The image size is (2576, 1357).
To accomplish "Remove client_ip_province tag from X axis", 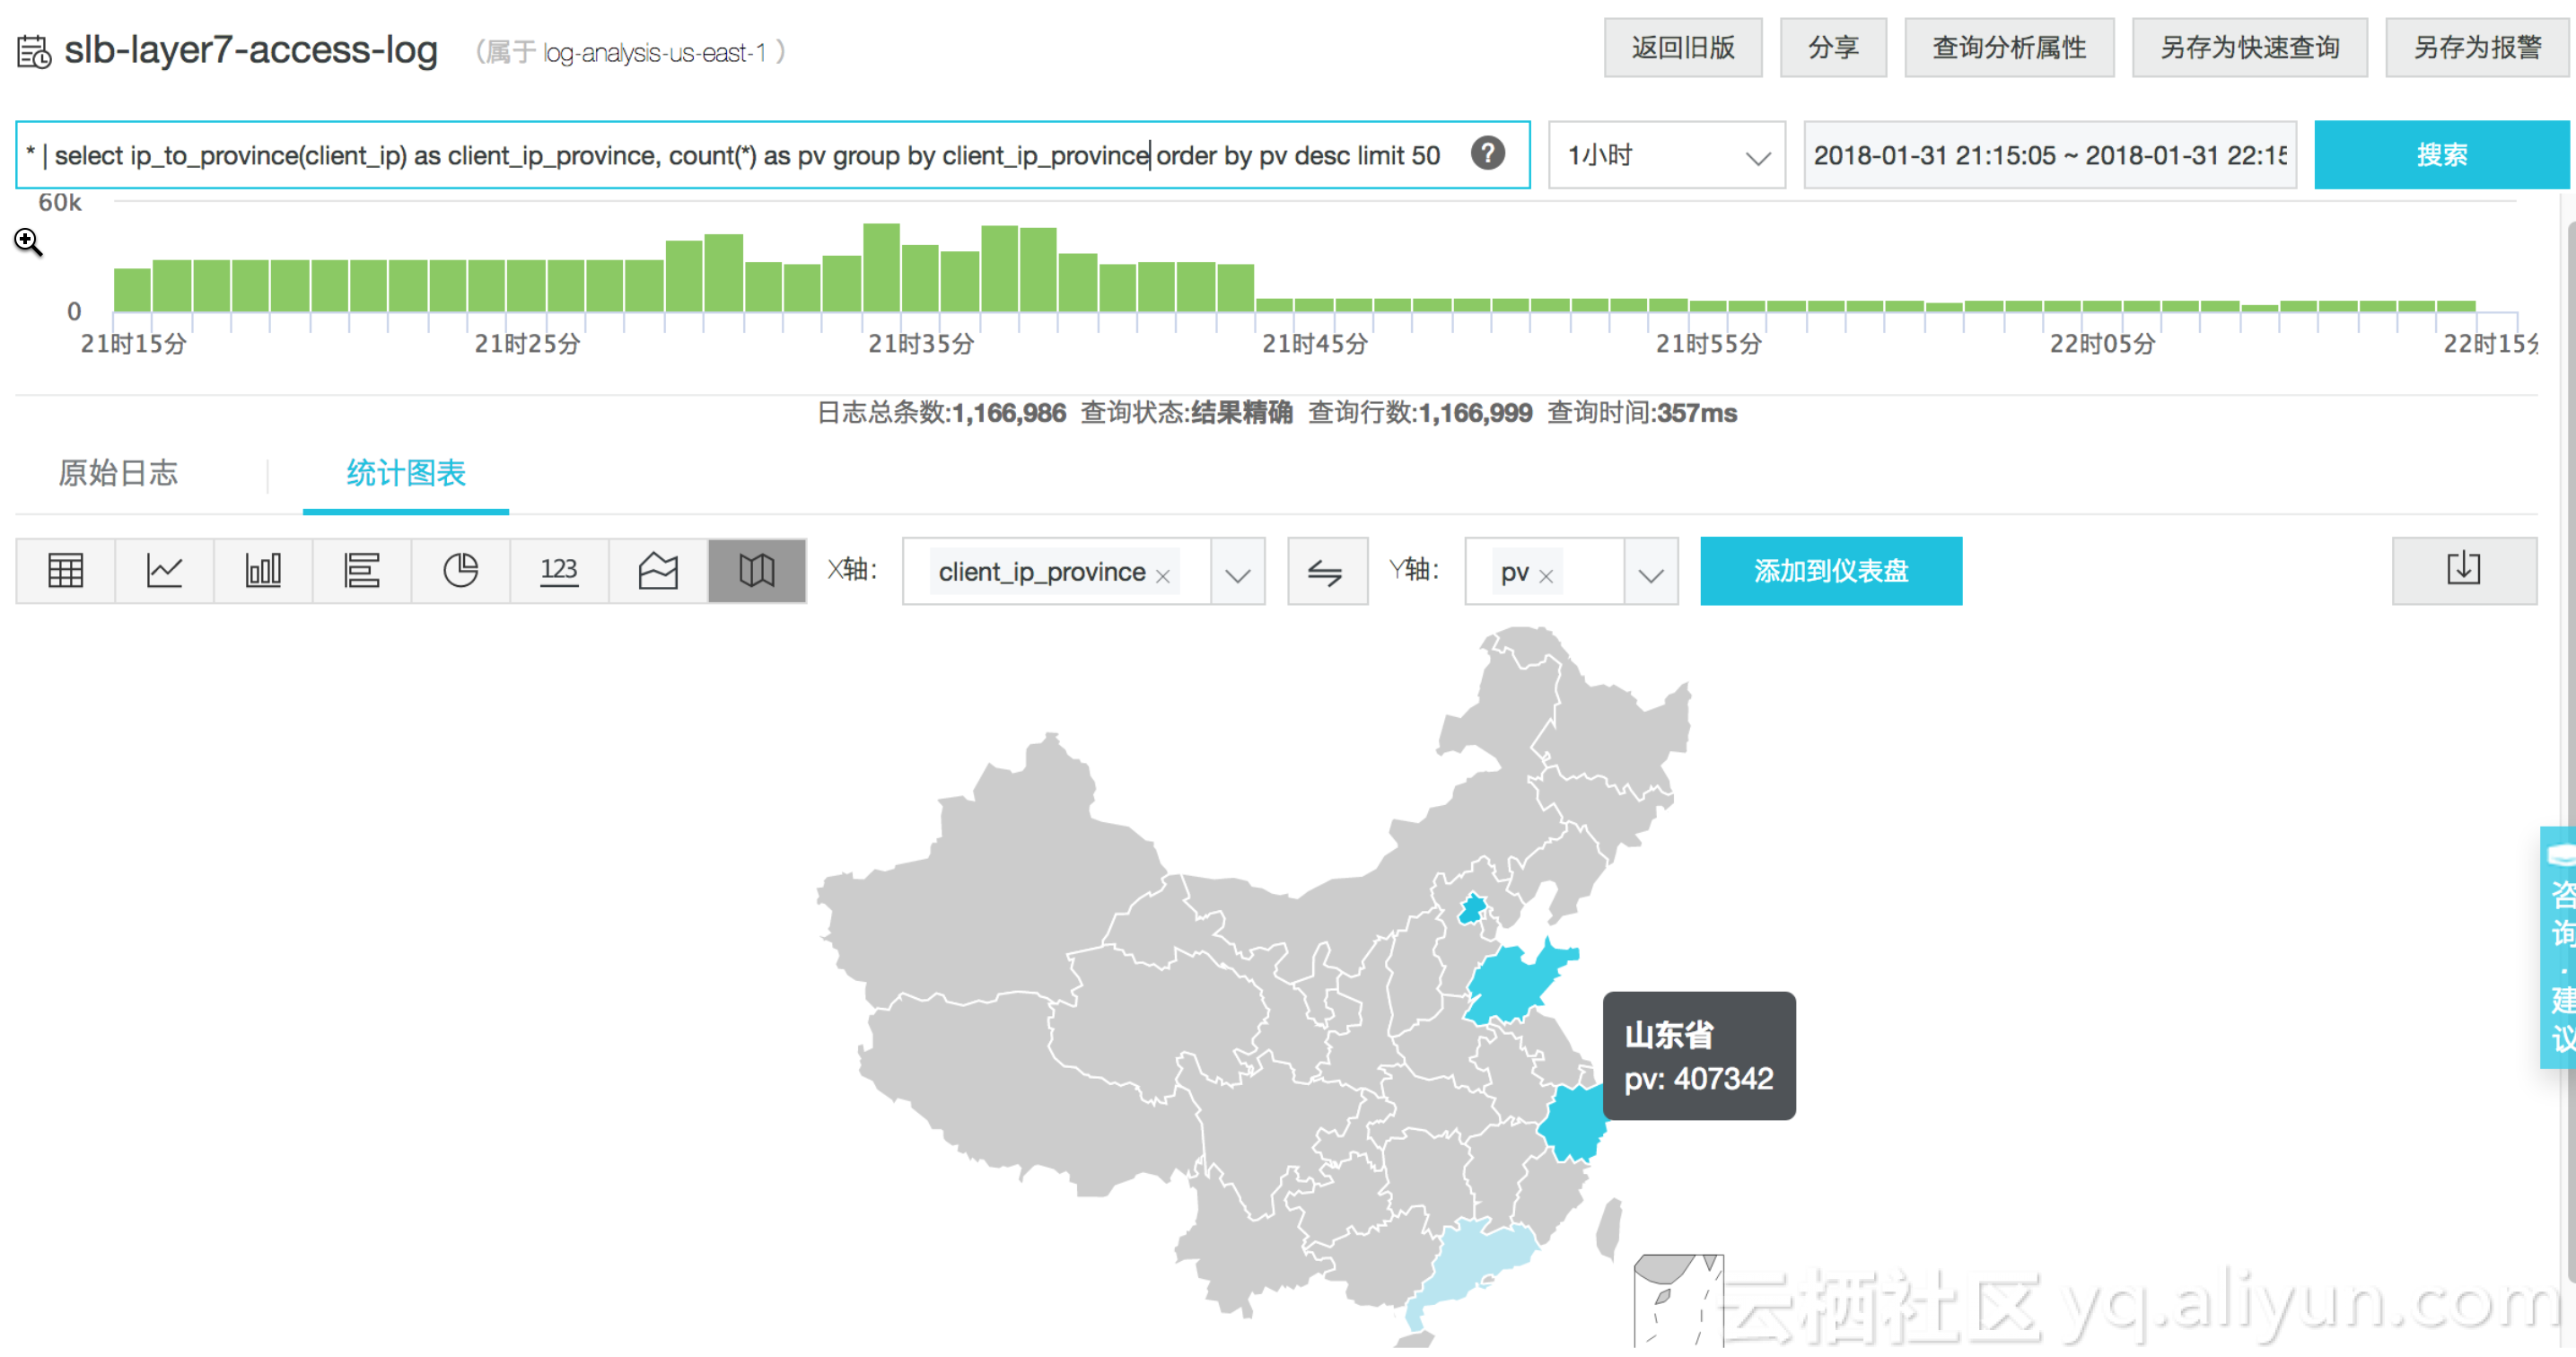I will coord(1163,576).
